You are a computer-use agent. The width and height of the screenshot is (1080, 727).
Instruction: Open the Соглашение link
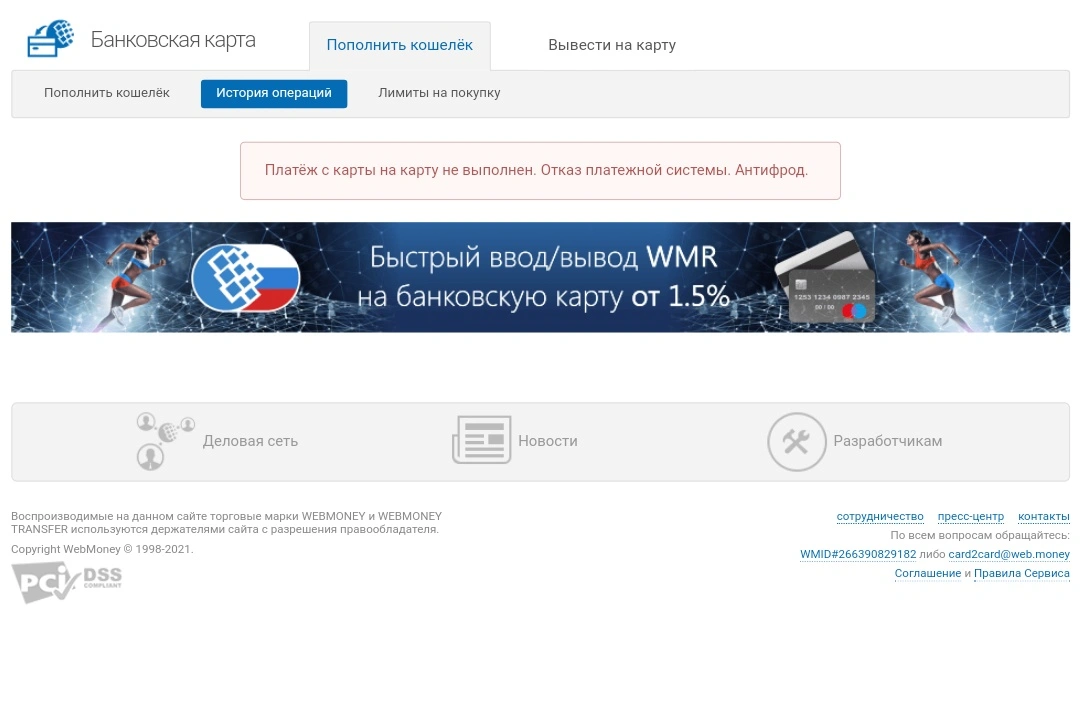[928, 573]
